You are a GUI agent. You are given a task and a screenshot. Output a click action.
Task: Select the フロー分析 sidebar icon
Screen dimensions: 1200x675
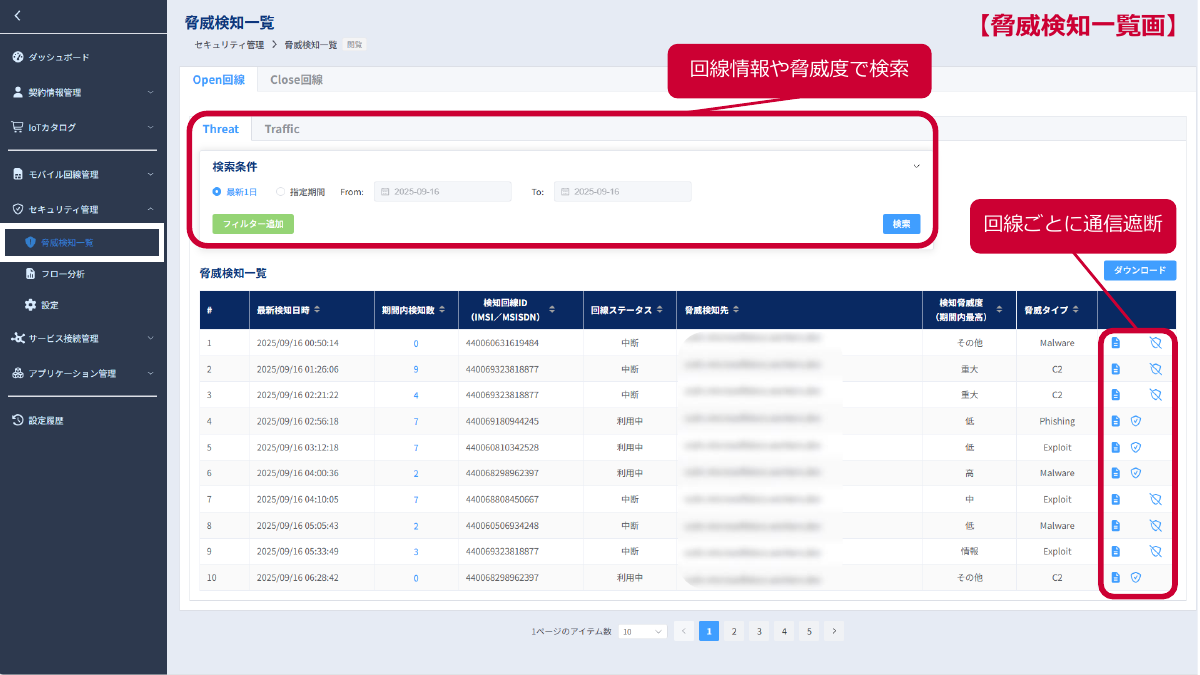pos(29,273)
